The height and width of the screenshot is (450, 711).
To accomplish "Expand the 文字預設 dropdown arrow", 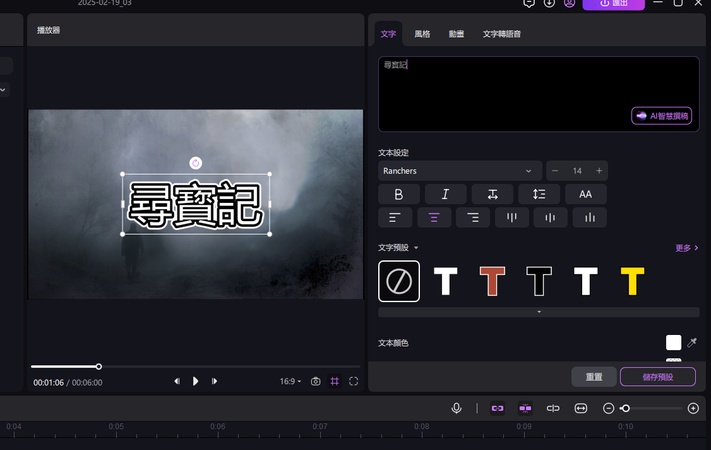I will pyautogui.click(x=416, y=248).
